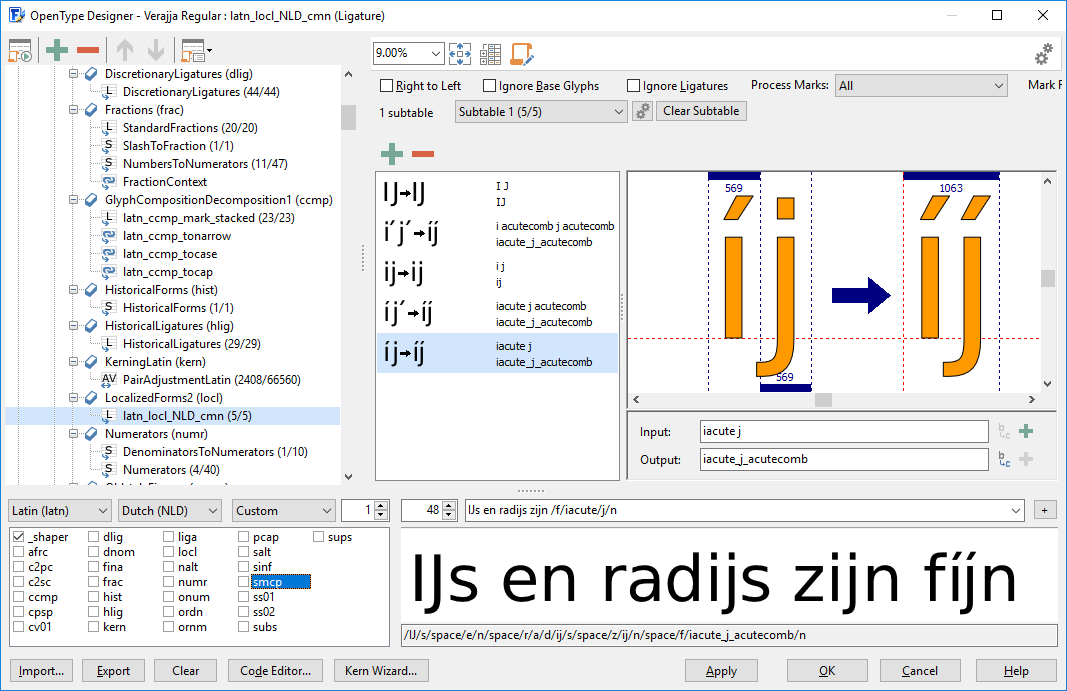Click the context icon of FractionContext
The height and width of the screenshot is (691, 1067).
108,181
